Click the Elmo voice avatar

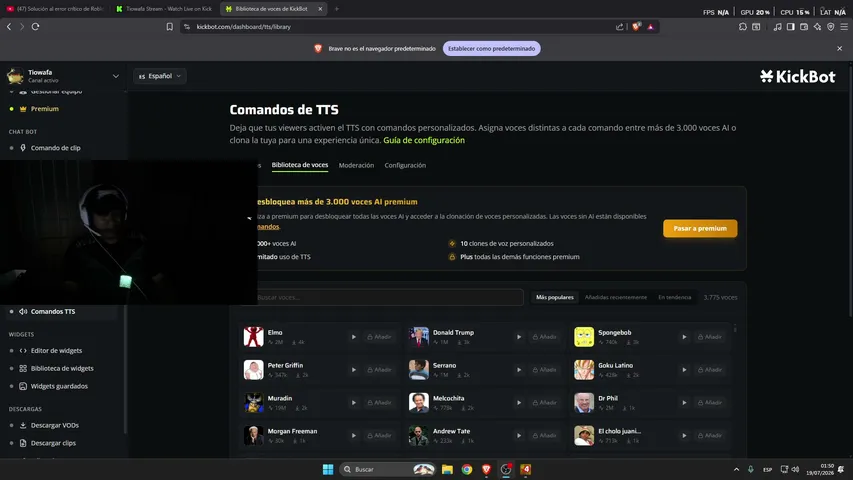pyautogui.click(x=254, y=337)
